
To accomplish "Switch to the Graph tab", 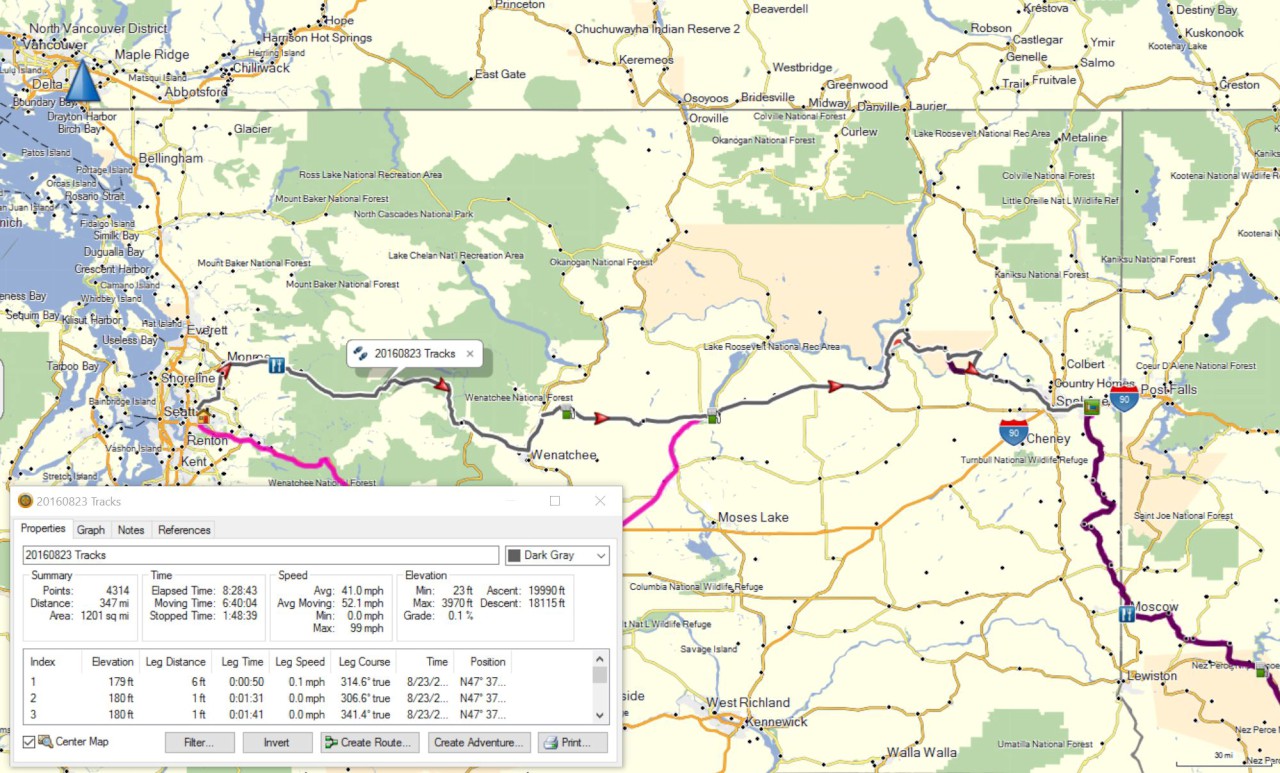I will point(90,530).
